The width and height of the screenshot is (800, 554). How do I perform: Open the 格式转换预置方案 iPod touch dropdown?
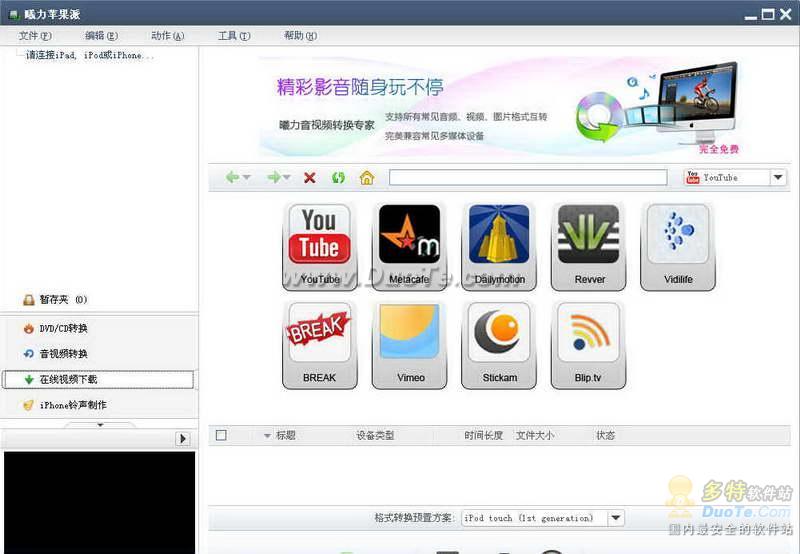tap(615, 518)
